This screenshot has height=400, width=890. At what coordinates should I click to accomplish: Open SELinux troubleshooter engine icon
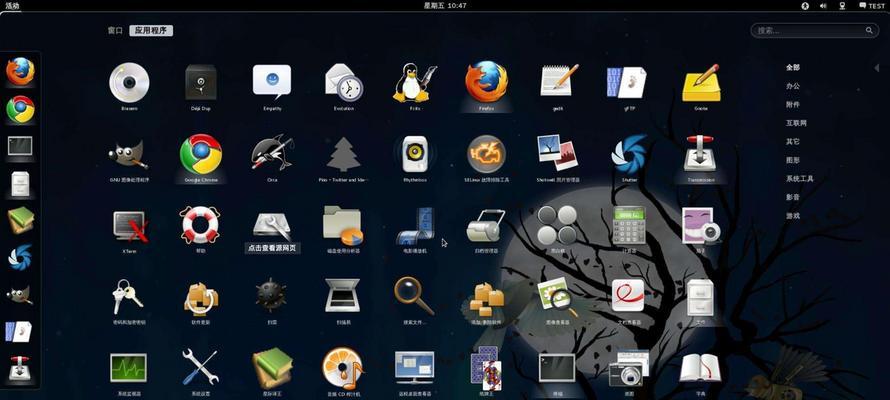(x=486, y=154)
